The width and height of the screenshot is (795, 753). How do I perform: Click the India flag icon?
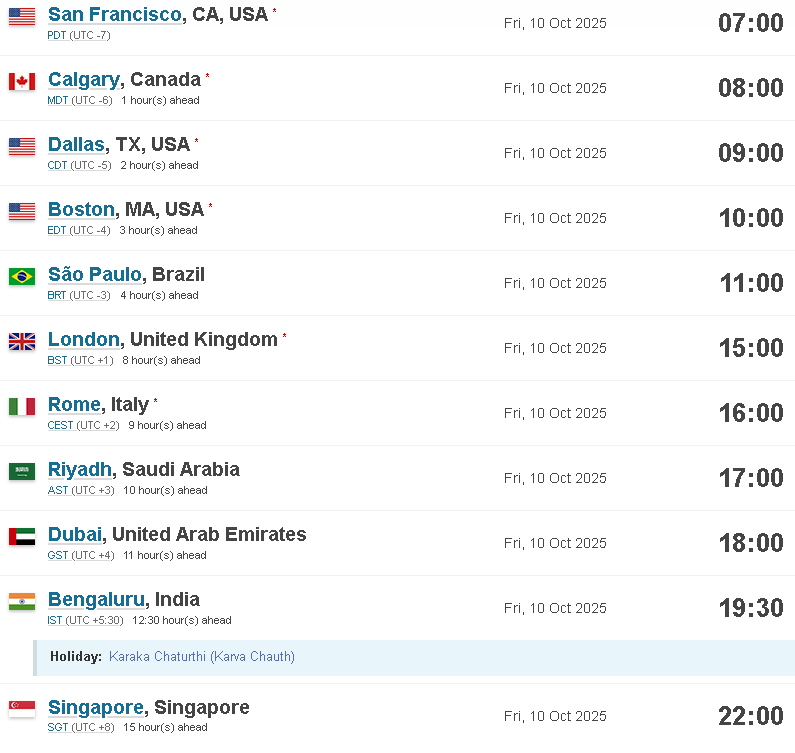[x=22, y=601]
